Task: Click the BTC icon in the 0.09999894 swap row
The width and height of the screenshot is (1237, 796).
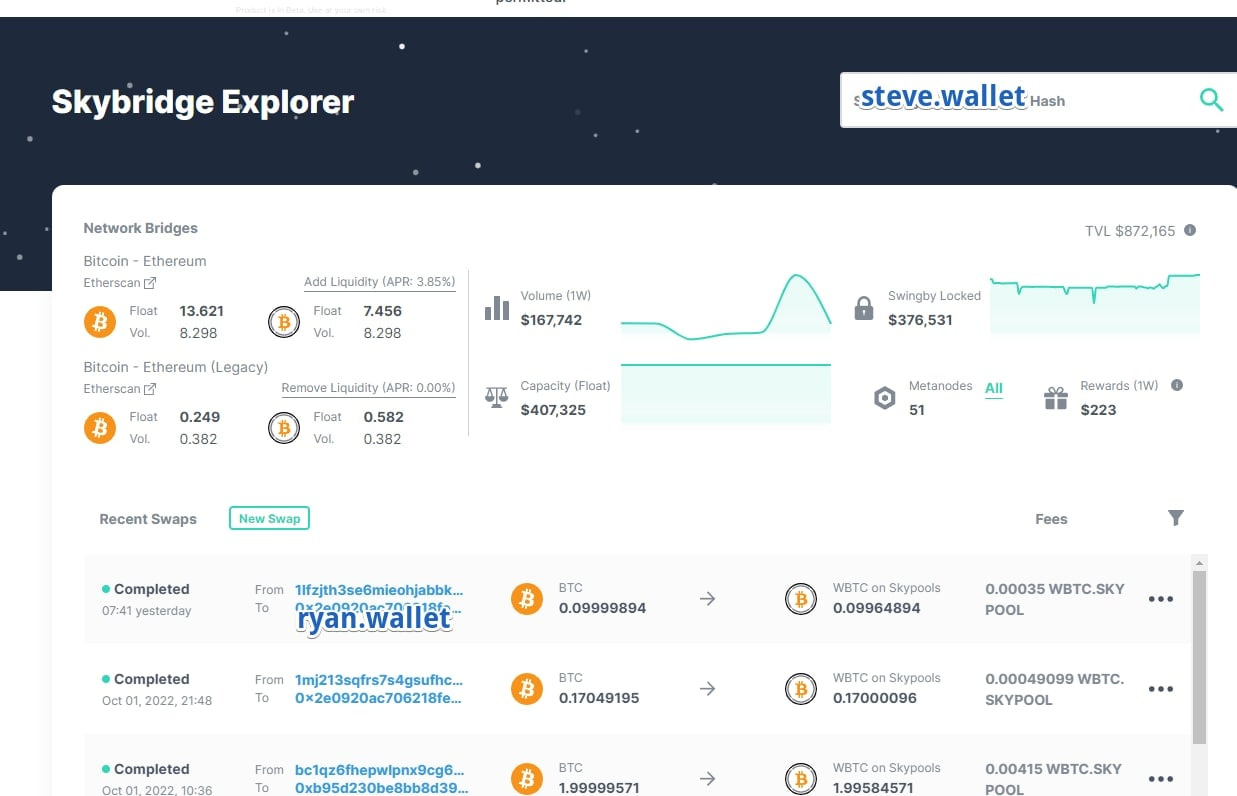Action: (527, 599)
